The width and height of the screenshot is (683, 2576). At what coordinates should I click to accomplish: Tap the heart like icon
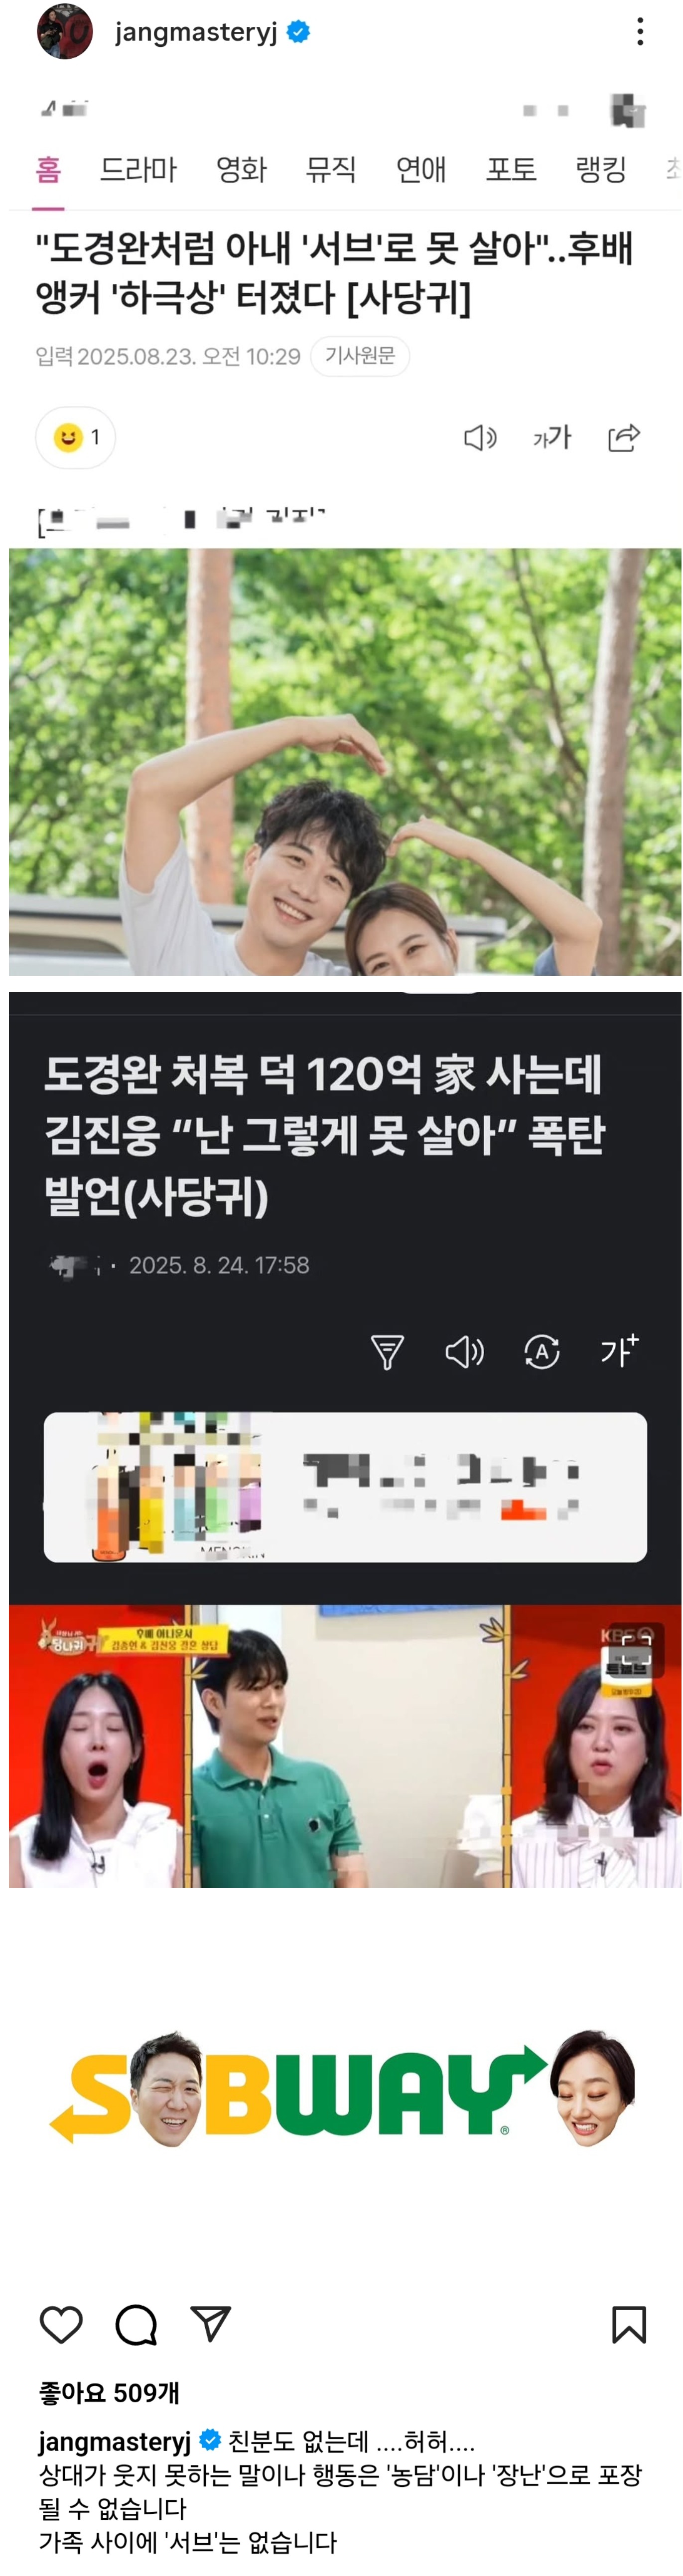click(x=61, y=2325)
